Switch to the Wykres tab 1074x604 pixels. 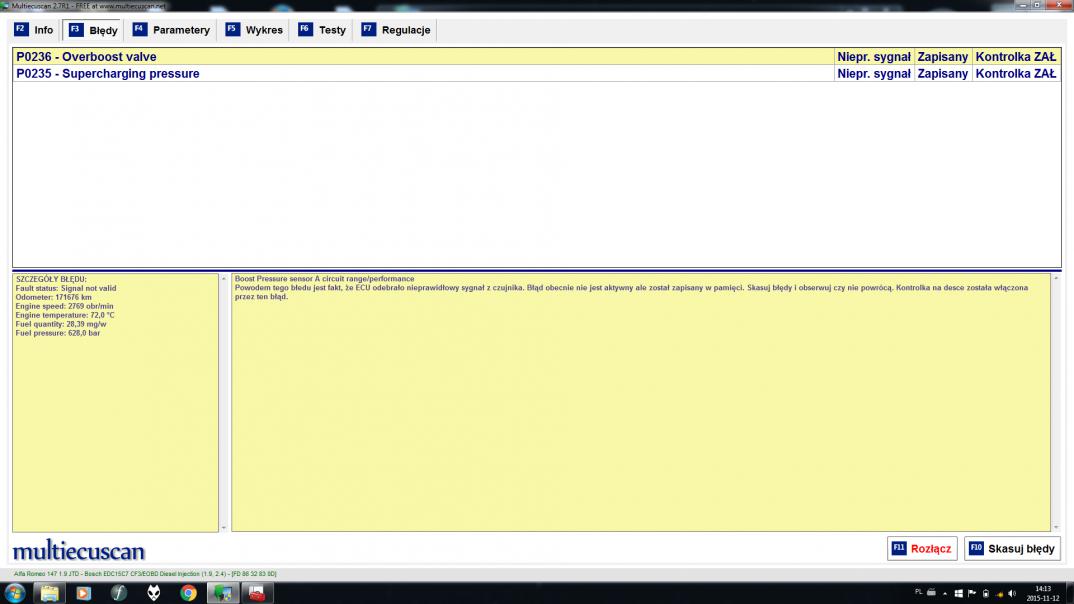click(253, 30)
